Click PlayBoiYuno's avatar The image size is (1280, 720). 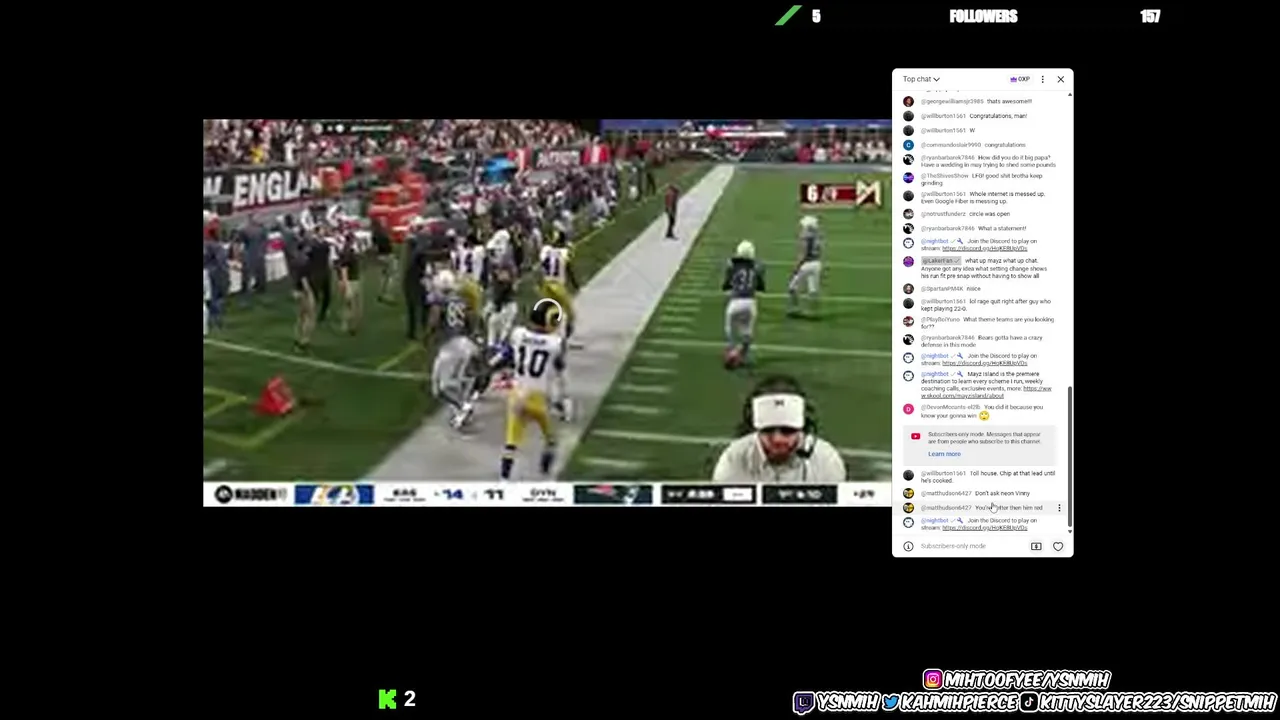(x=908, y=321)
